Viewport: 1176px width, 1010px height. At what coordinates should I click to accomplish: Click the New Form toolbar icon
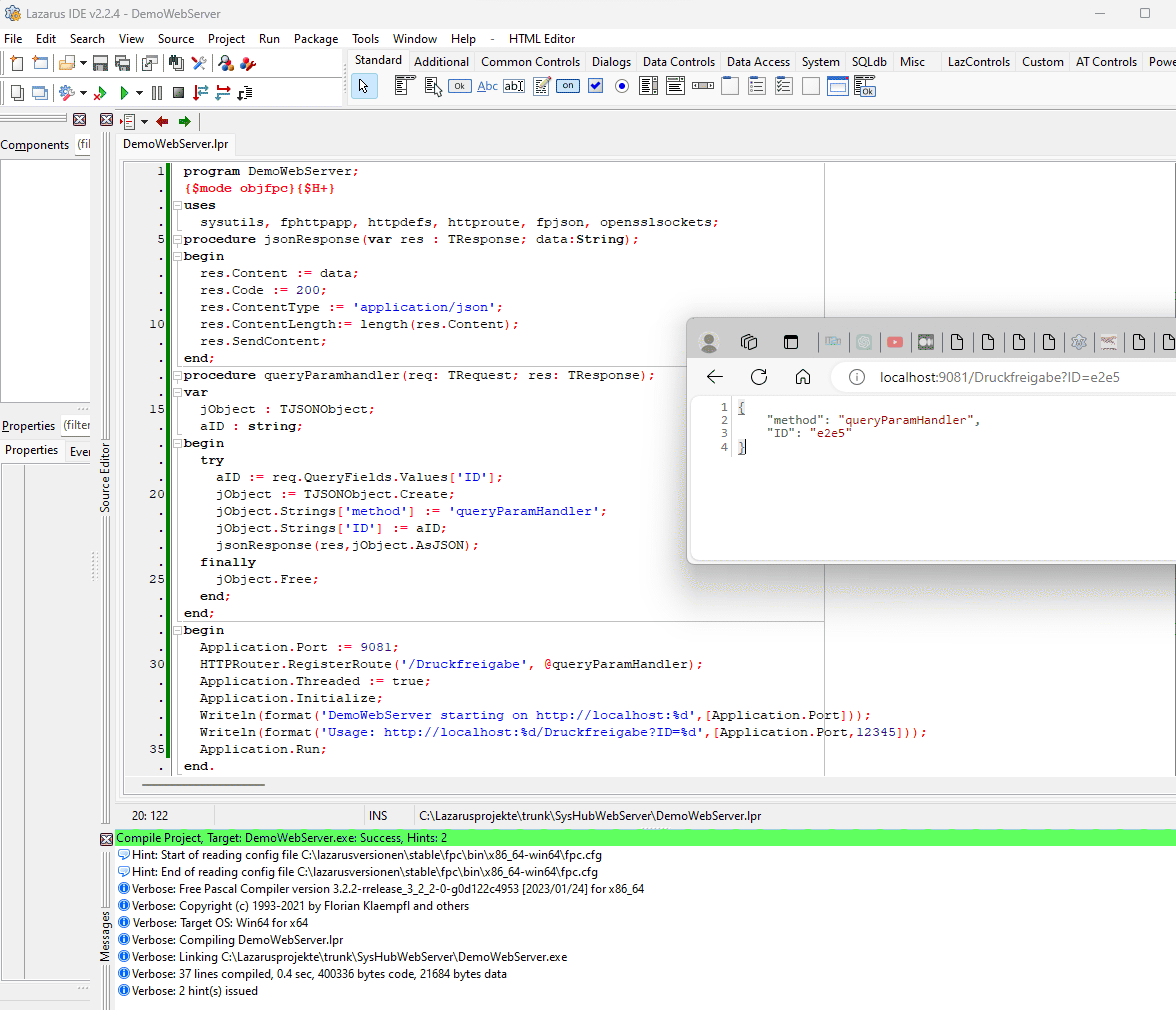(40, 64)
